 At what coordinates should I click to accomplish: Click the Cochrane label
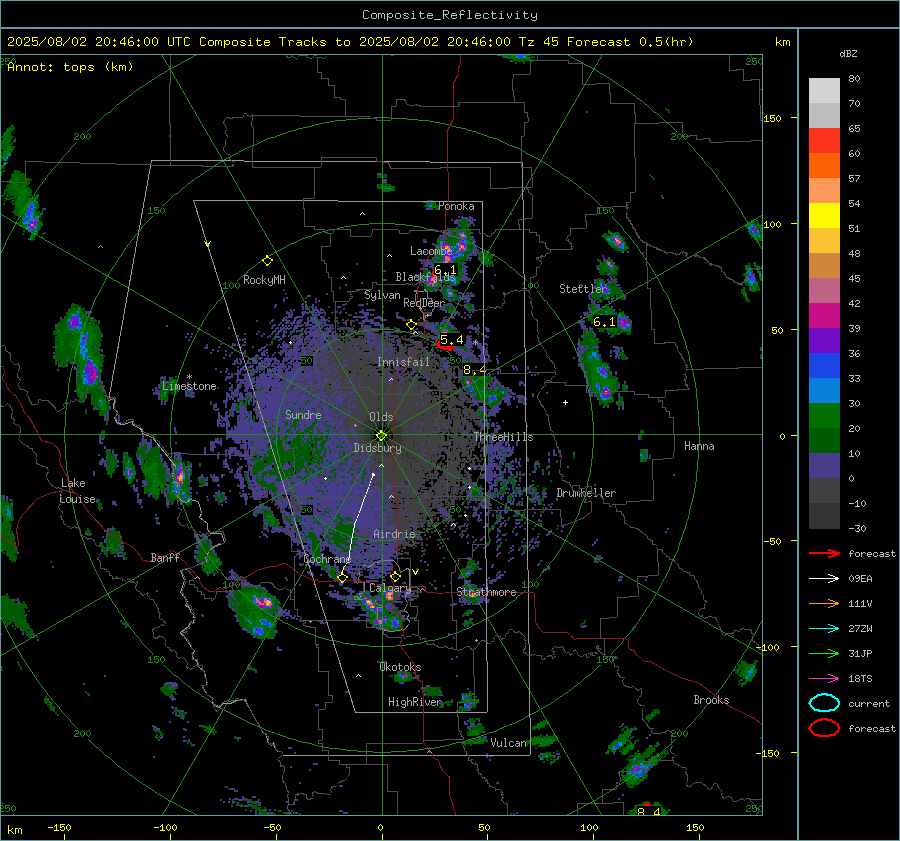click(327, 559)
